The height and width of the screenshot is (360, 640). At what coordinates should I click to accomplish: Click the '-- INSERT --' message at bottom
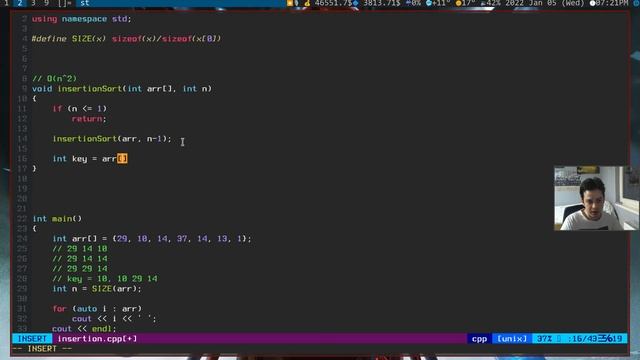click(42, 349)
